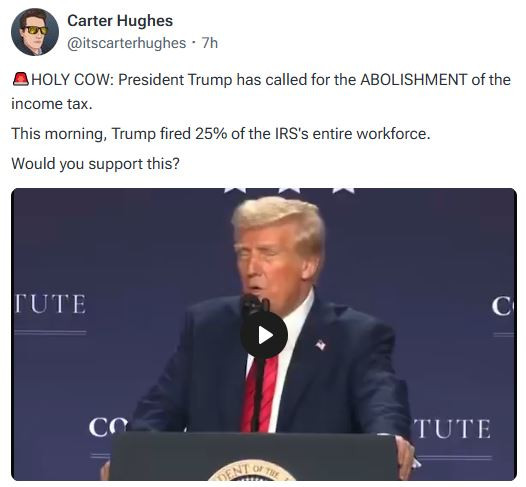
Task: Click the Carter Hughes display name
Action: pyautogui.click(x=120, y=21)
